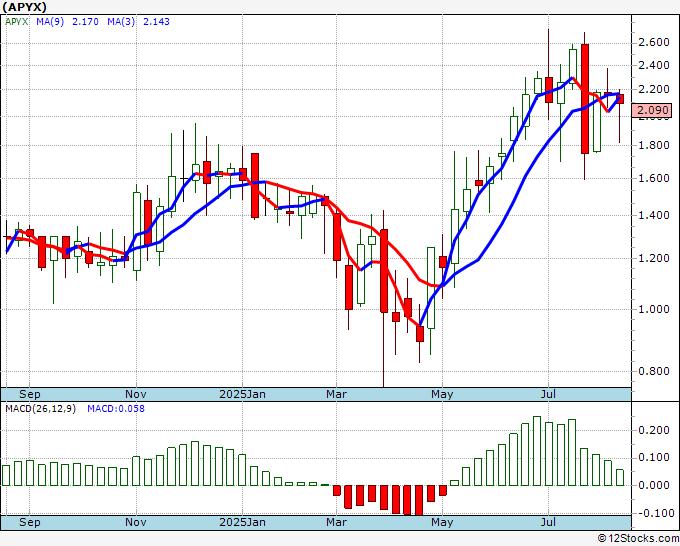This screenshot has width=680, height=546.
Task: Click 2025Jan on the price chart time axis
Action: click(x=242, y=394)
